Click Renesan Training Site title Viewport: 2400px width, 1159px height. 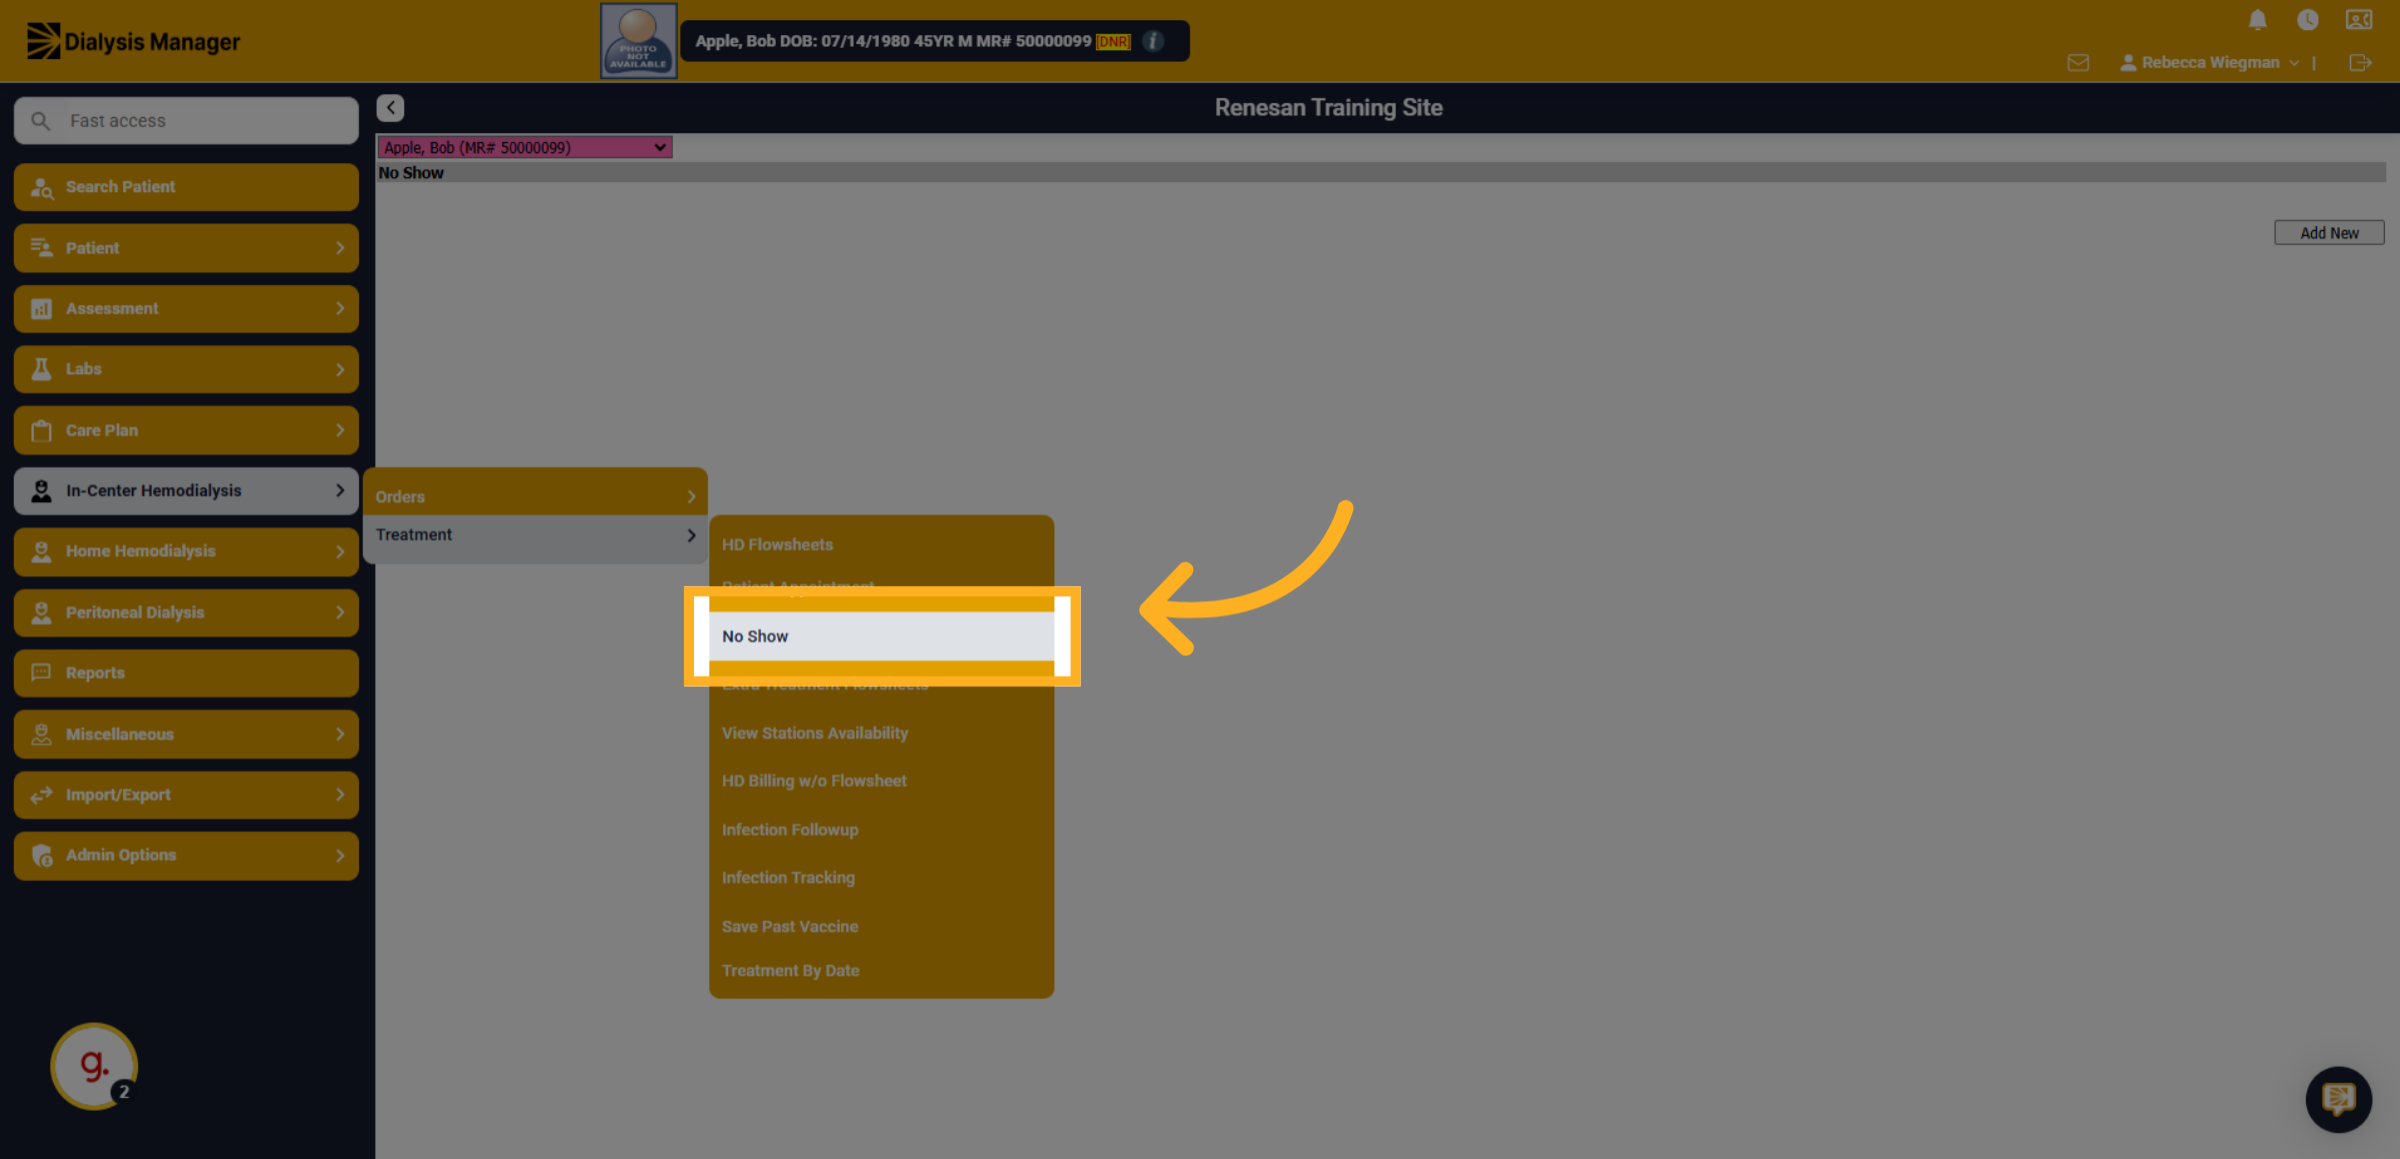click(x=1328, y=108)
